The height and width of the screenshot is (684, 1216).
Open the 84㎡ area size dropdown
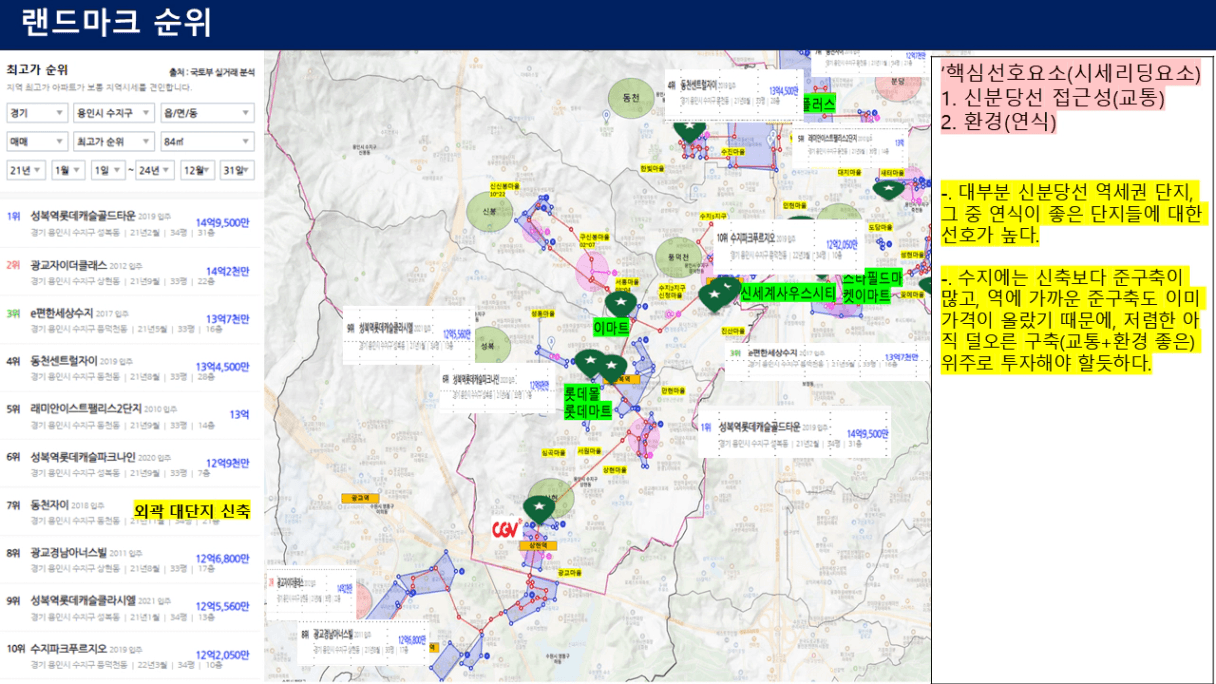207,141
